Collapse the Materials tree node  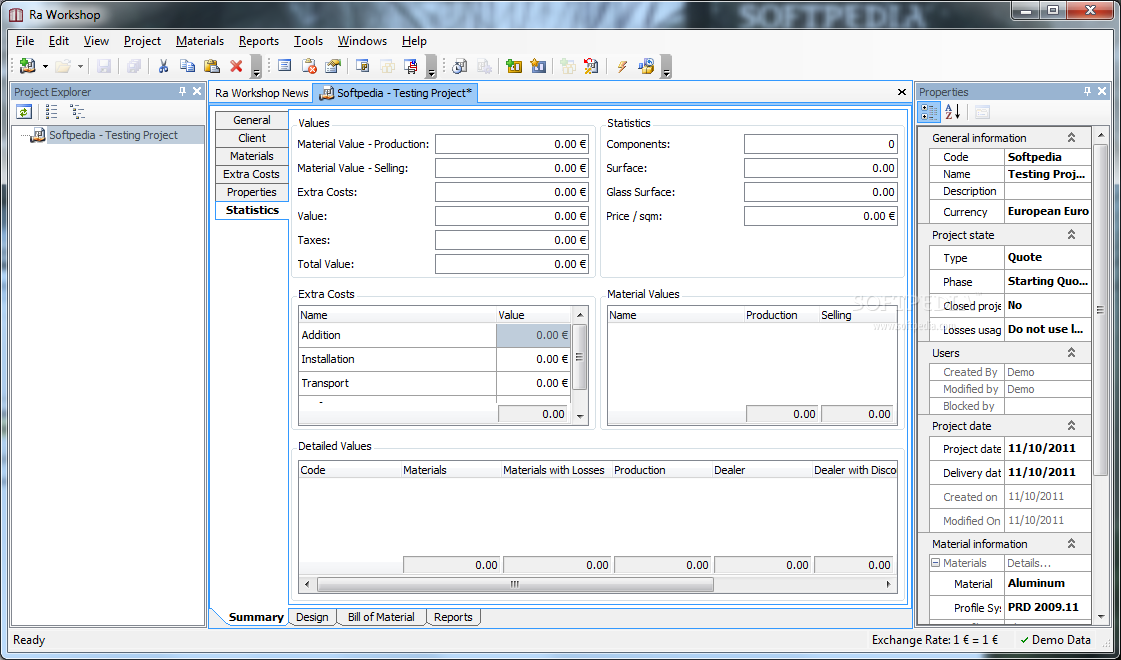click(935, 563)
